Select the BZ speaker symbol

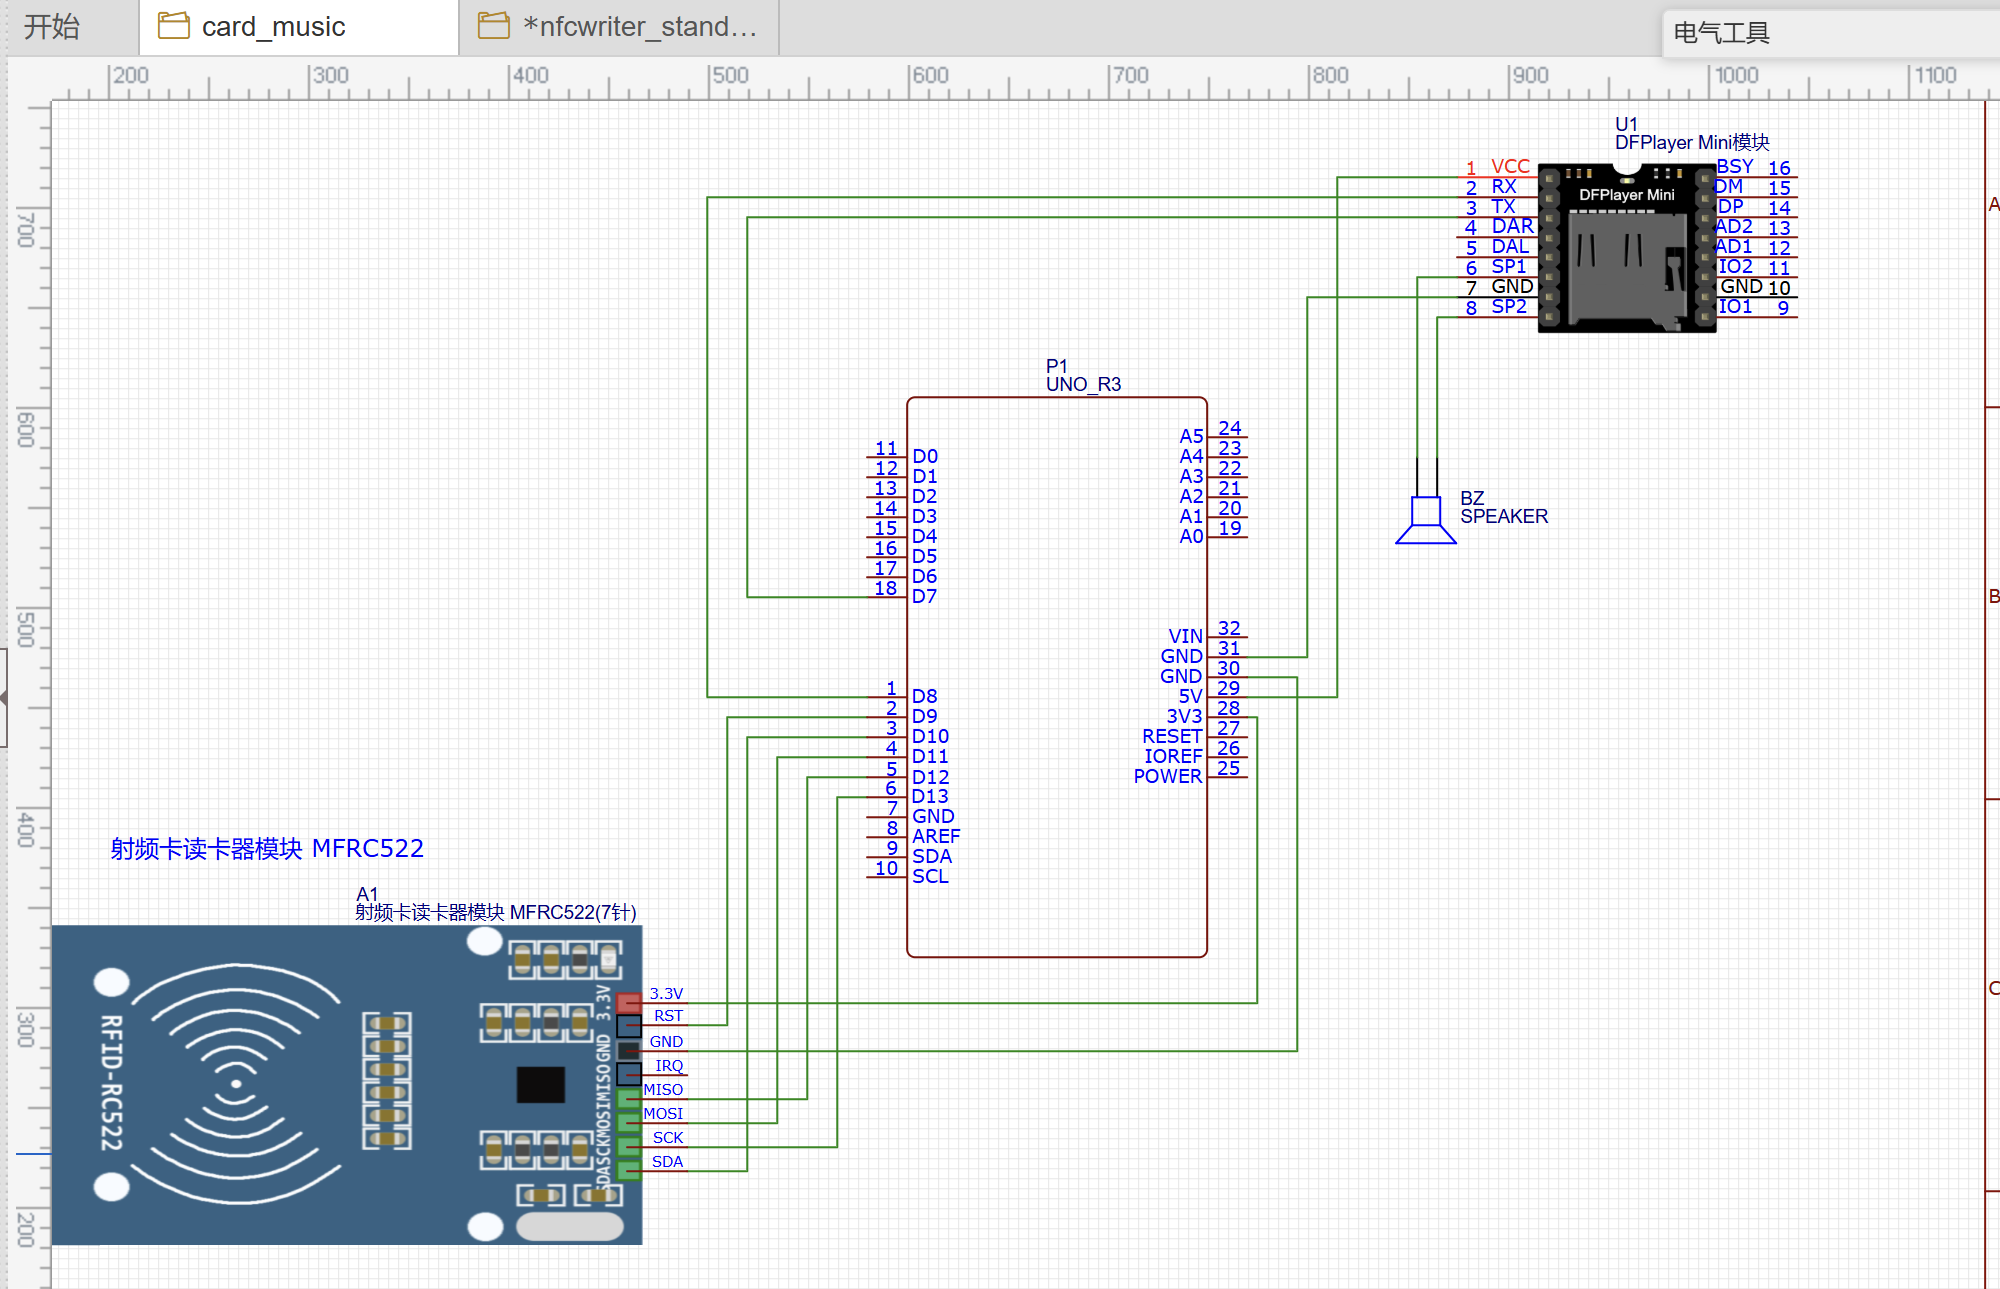pos(1426,520)
